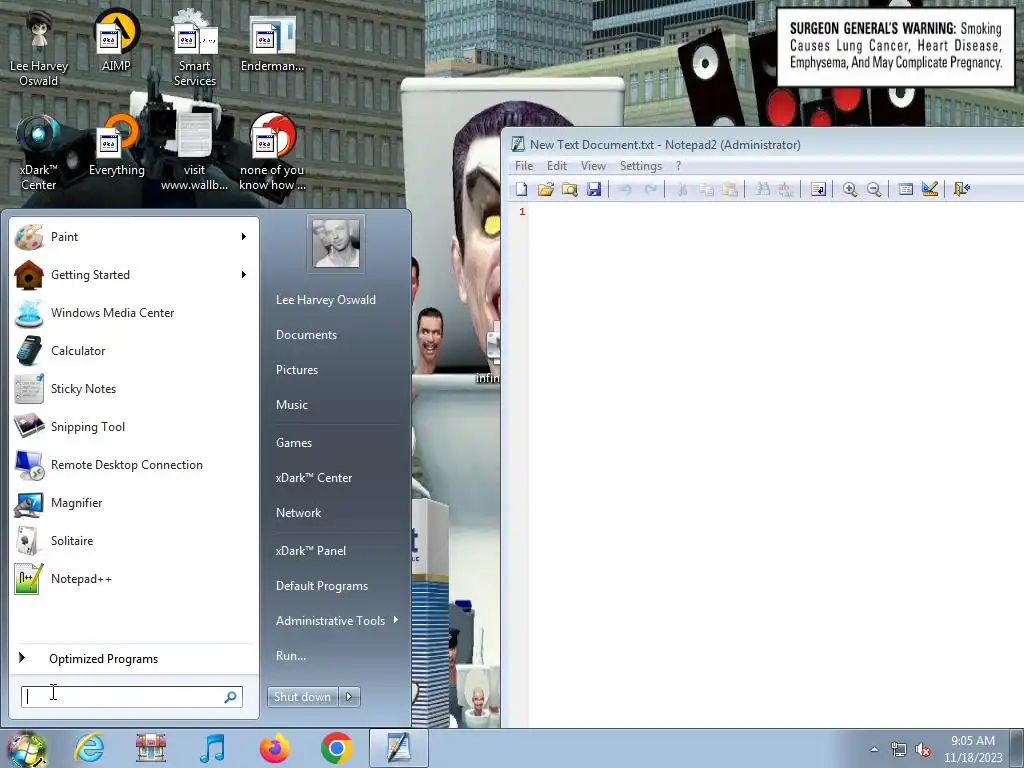Screen dimensions: 1024x768
Task: Launch Notepad++ from the Start menu
Action: [134, 579]
